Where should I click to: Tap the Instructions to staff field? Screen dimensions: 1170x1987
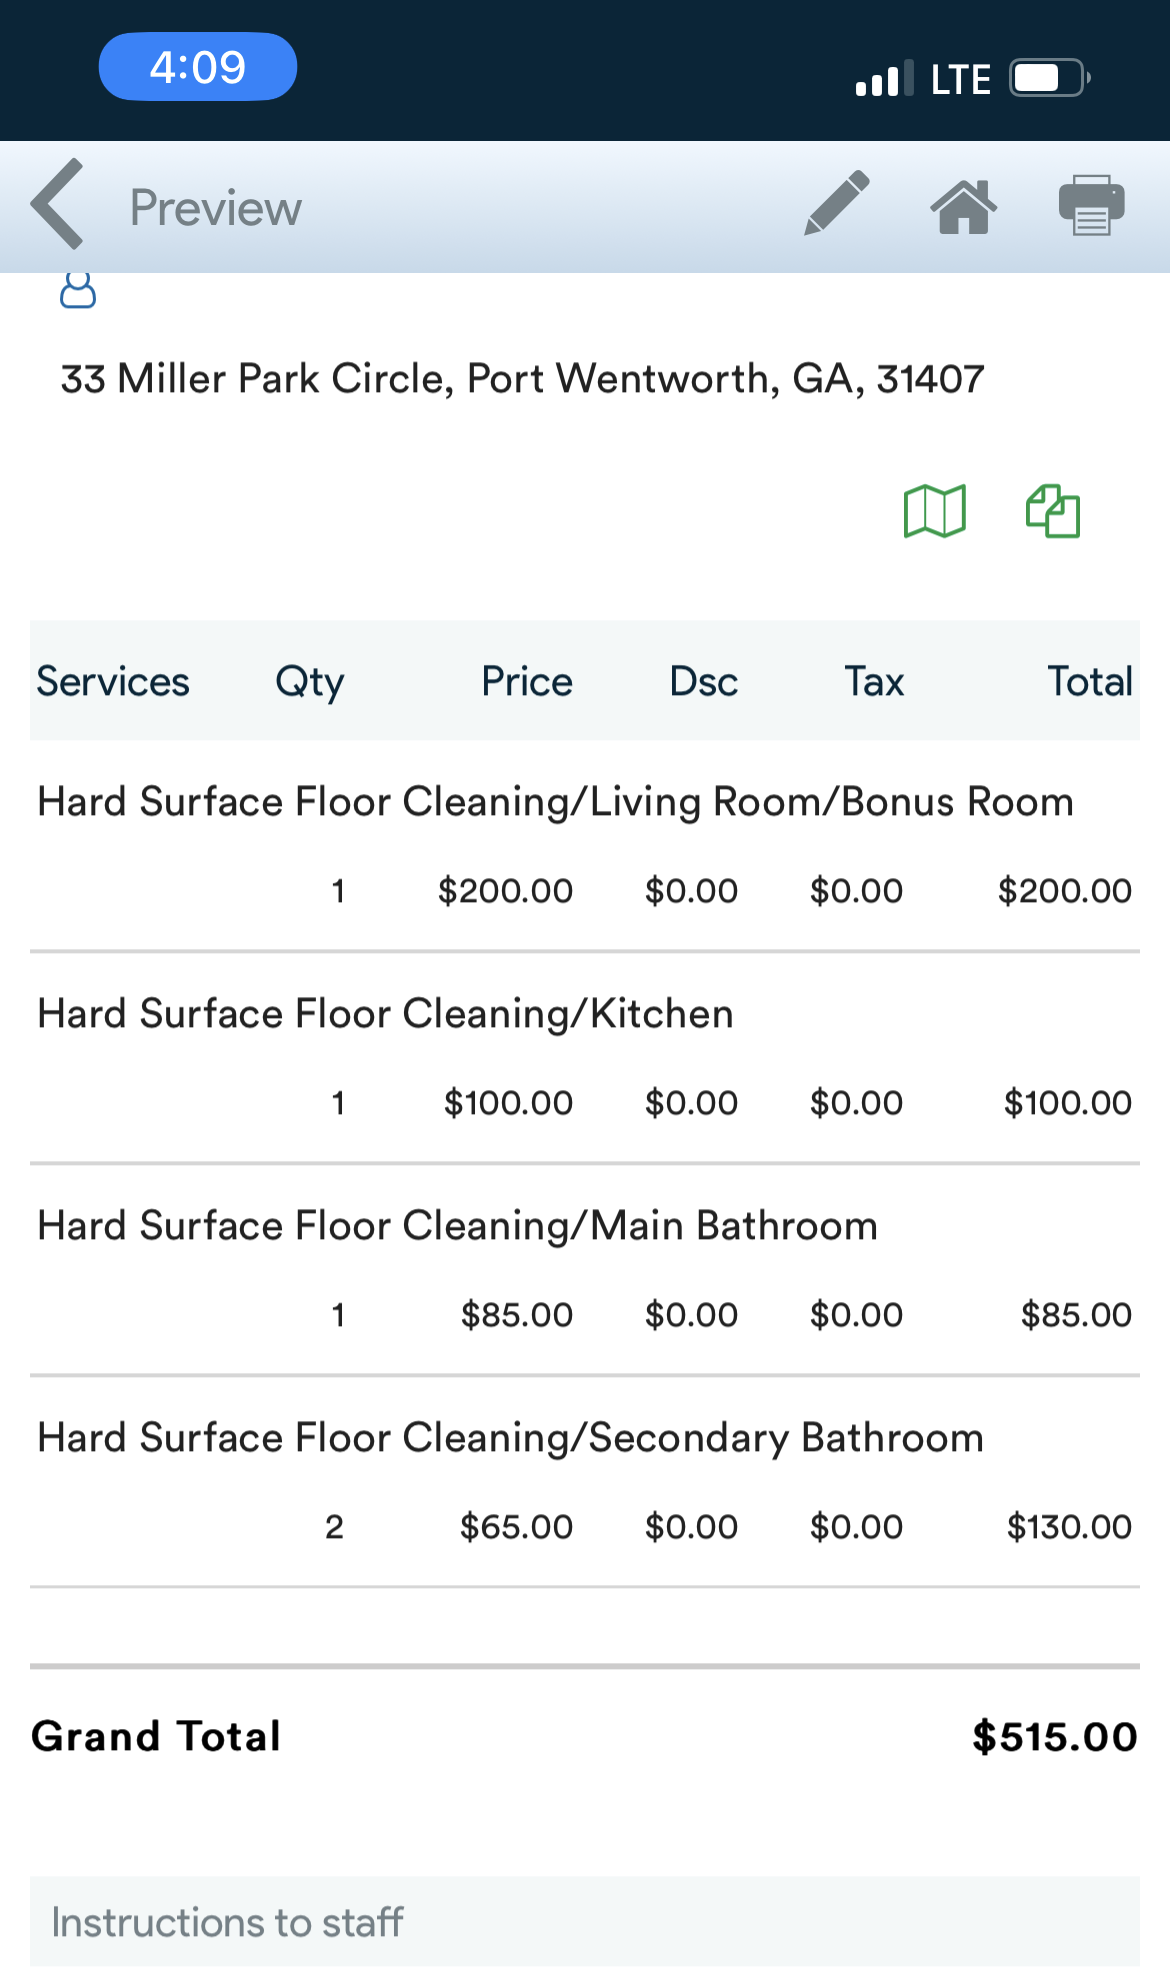pyautogui.click(x=584, y=1921)
